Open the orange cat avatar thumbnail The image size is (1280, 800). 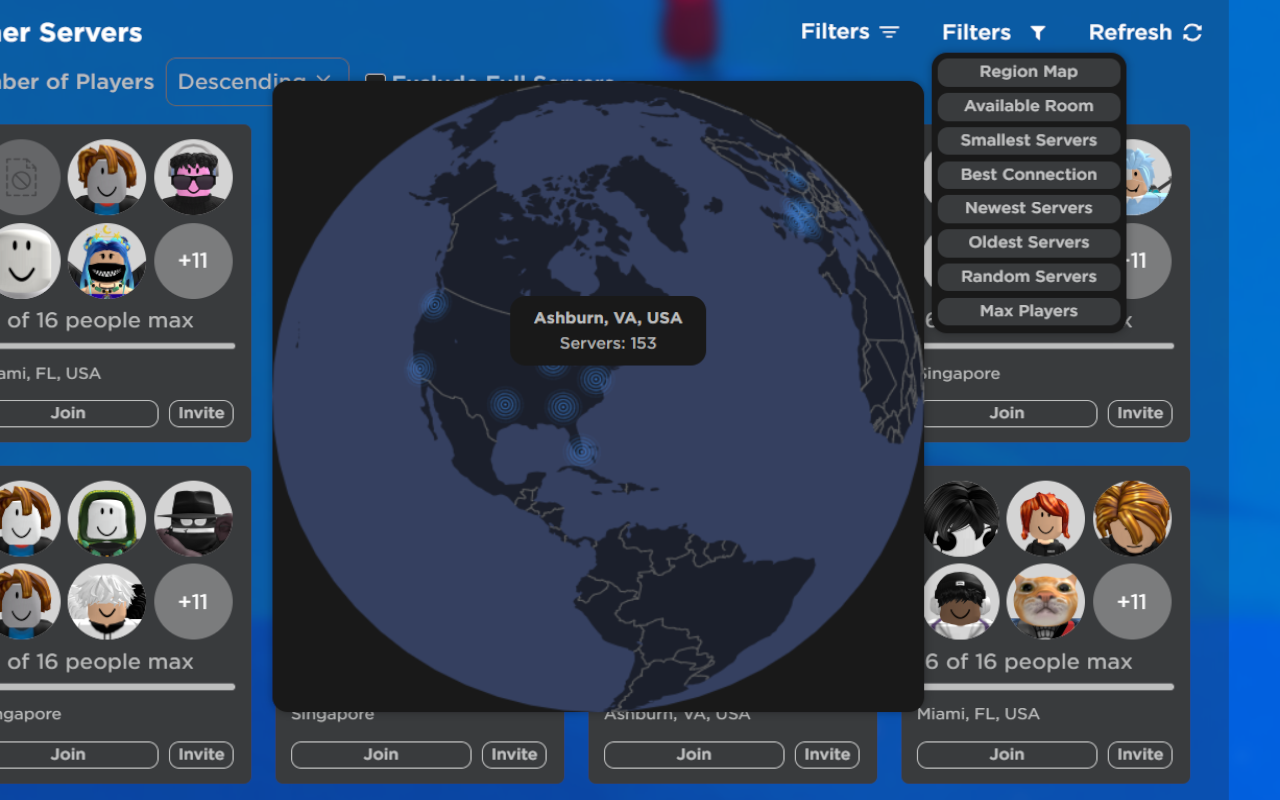(x=1045, y=602)
